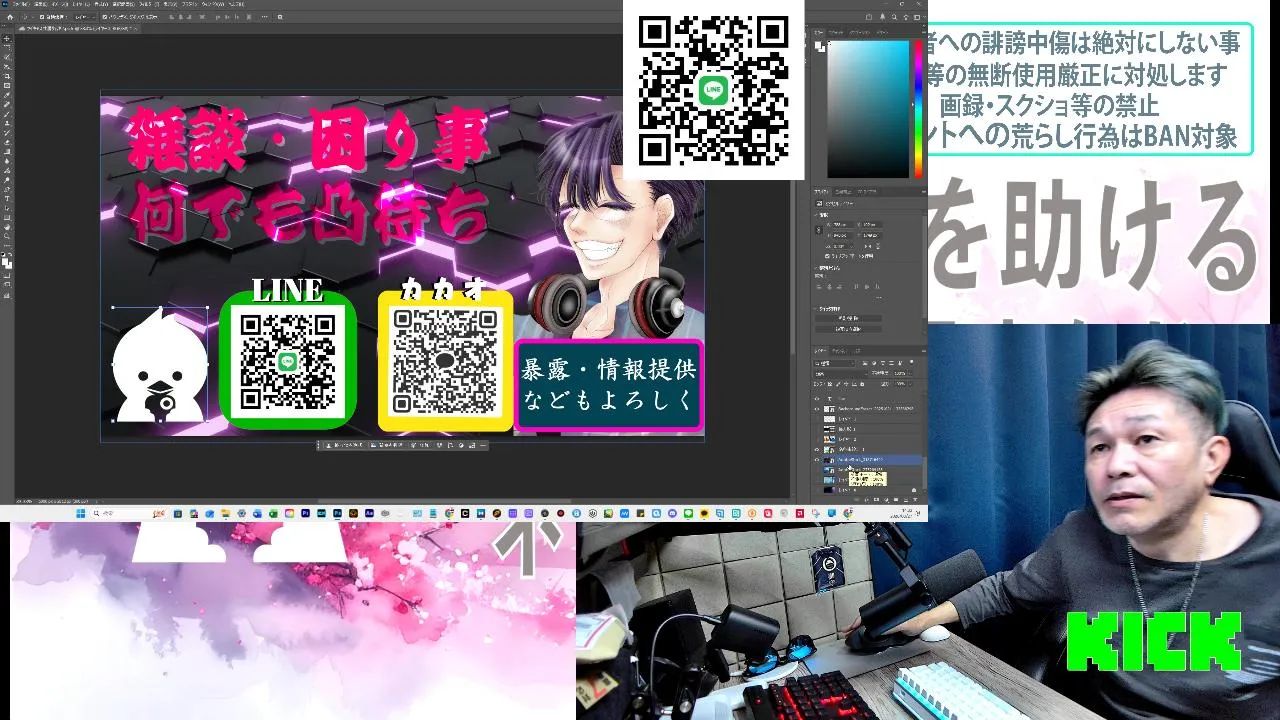Click the second Quick Actions button
This screenshot has height=720, width=1280.
[x=849, y=329]
